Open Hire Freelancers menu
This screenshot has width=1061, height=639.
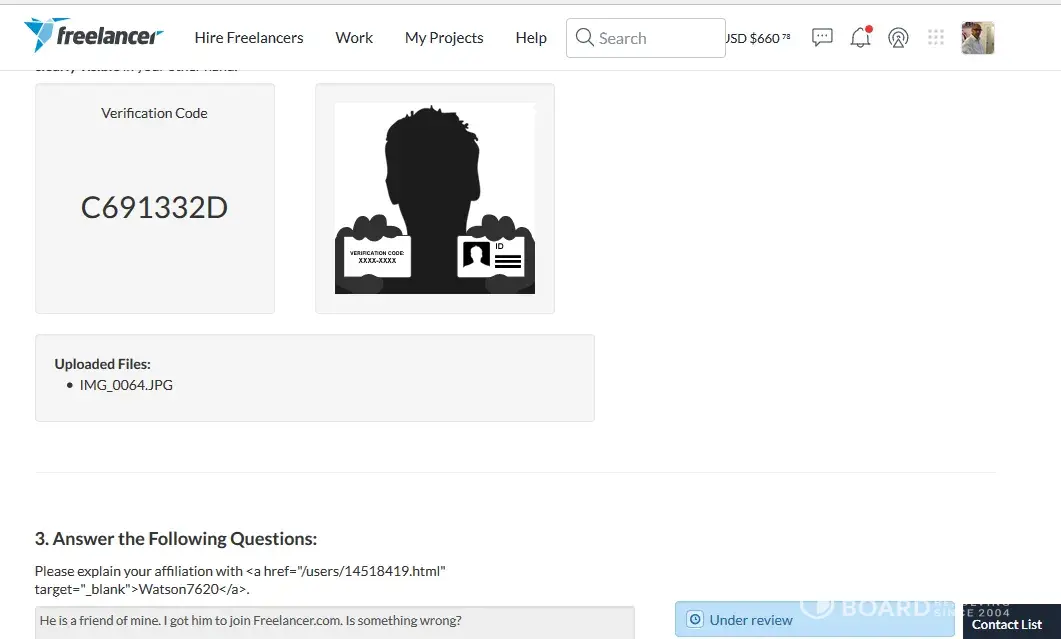pos(249,38)
